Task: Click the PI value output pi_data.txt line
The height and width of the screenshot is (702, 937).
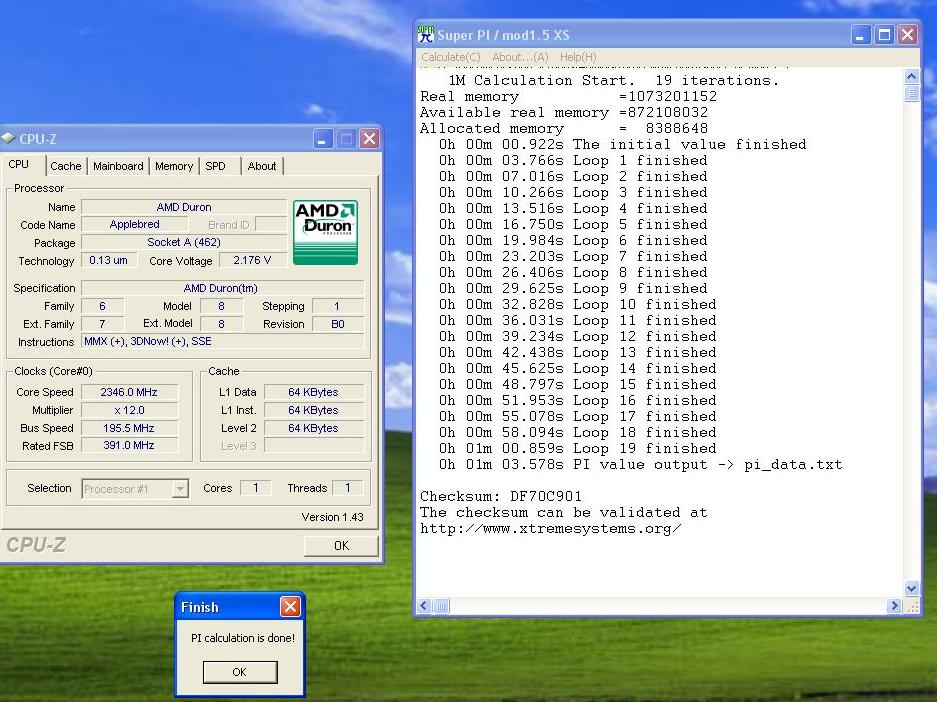Action: point(641,465)
